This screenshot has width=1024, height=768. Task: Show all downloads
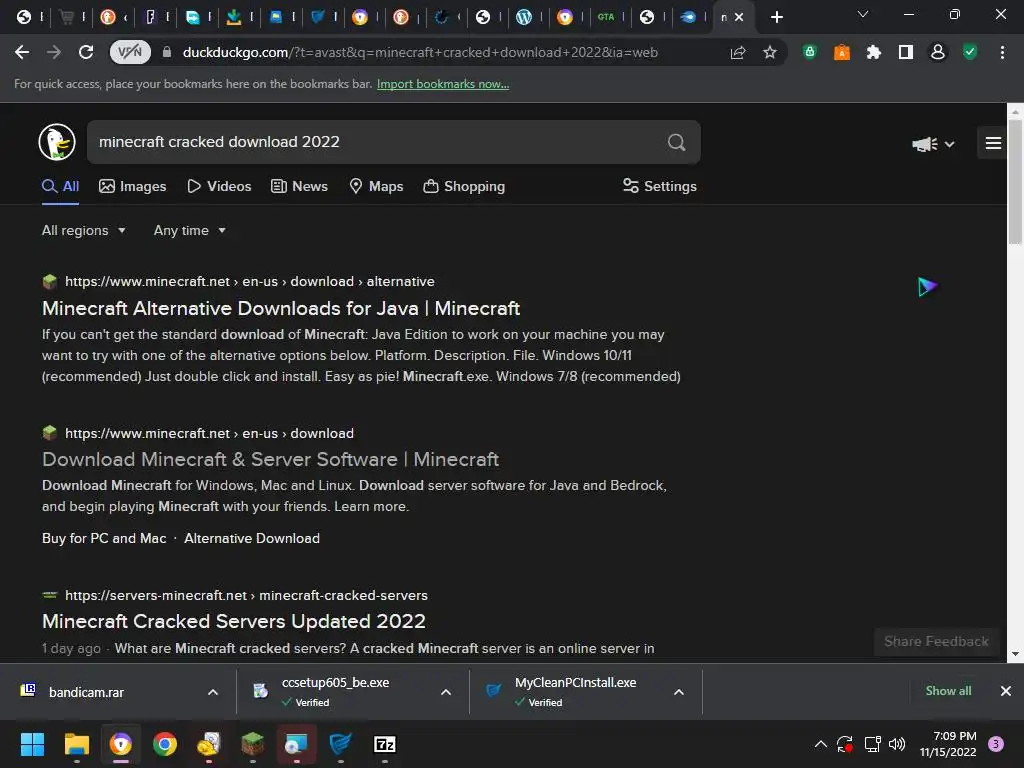(948, 691)
